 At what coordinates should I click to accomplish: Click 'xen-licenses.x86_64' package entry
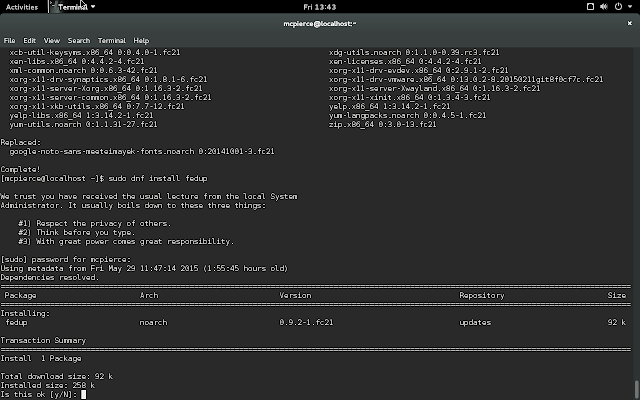pos(405,61)
